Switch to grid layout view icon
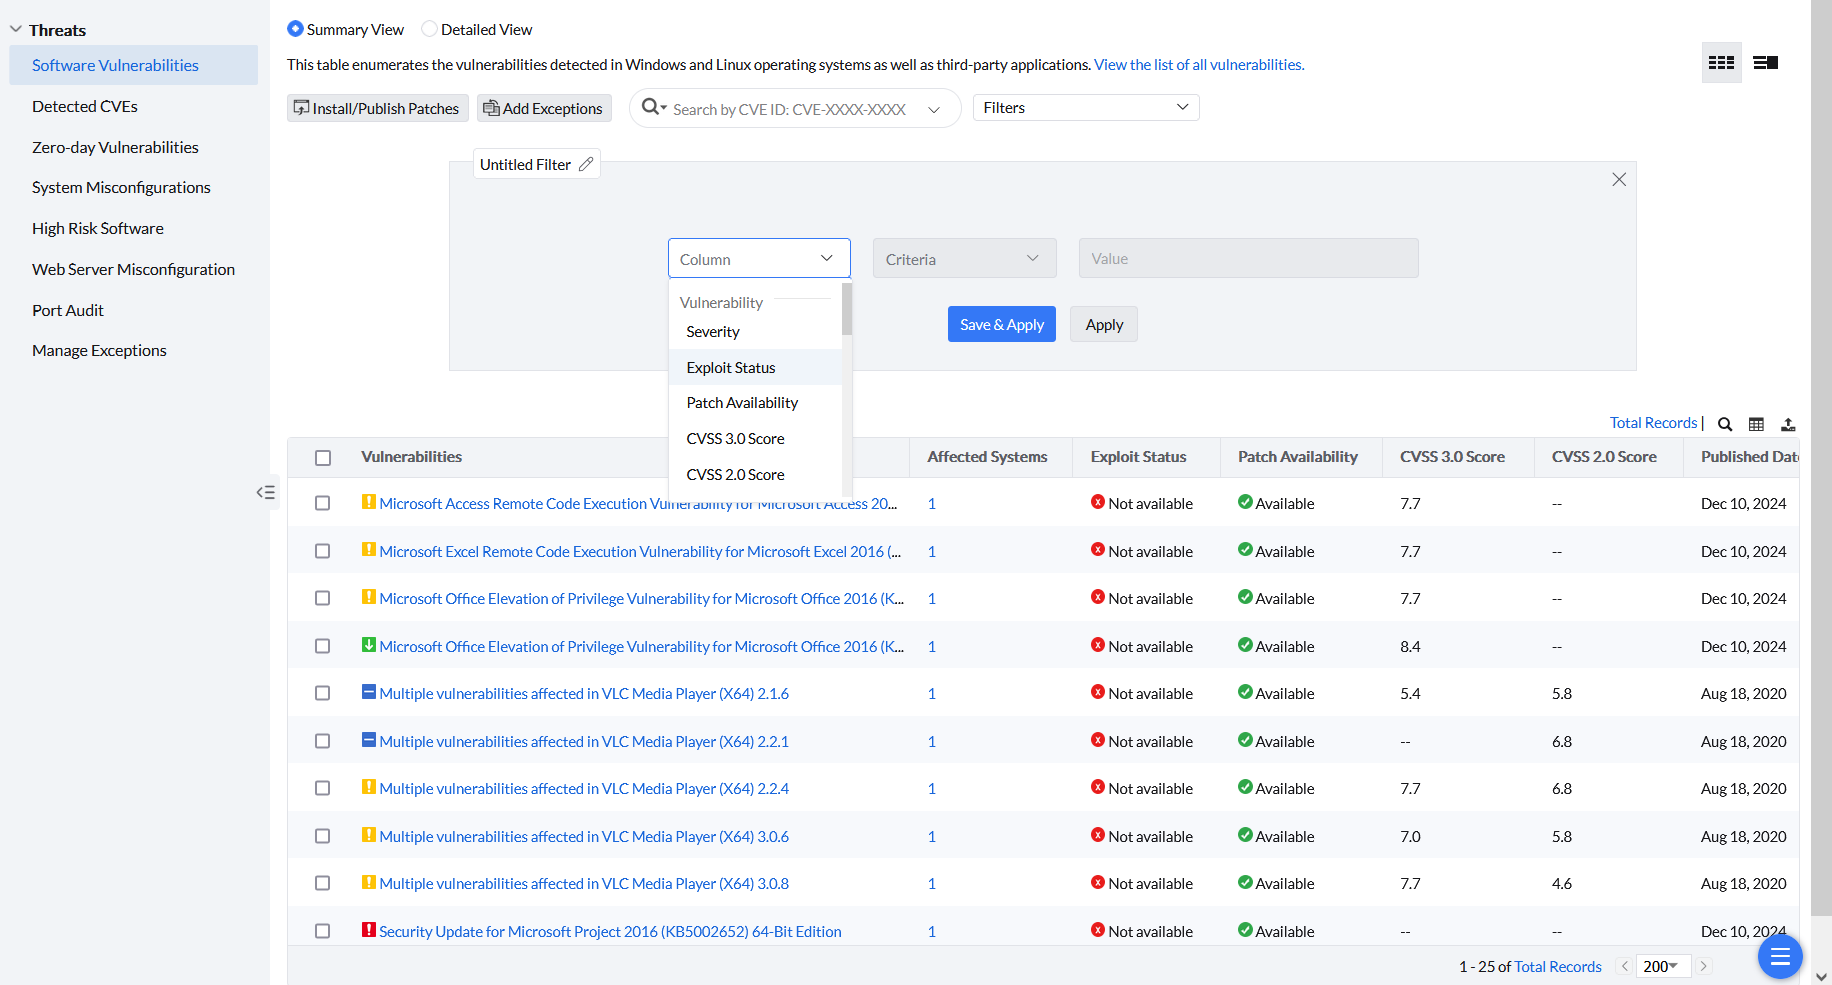The height and width of the screenshot is (985, 1832). point(1721,63)
